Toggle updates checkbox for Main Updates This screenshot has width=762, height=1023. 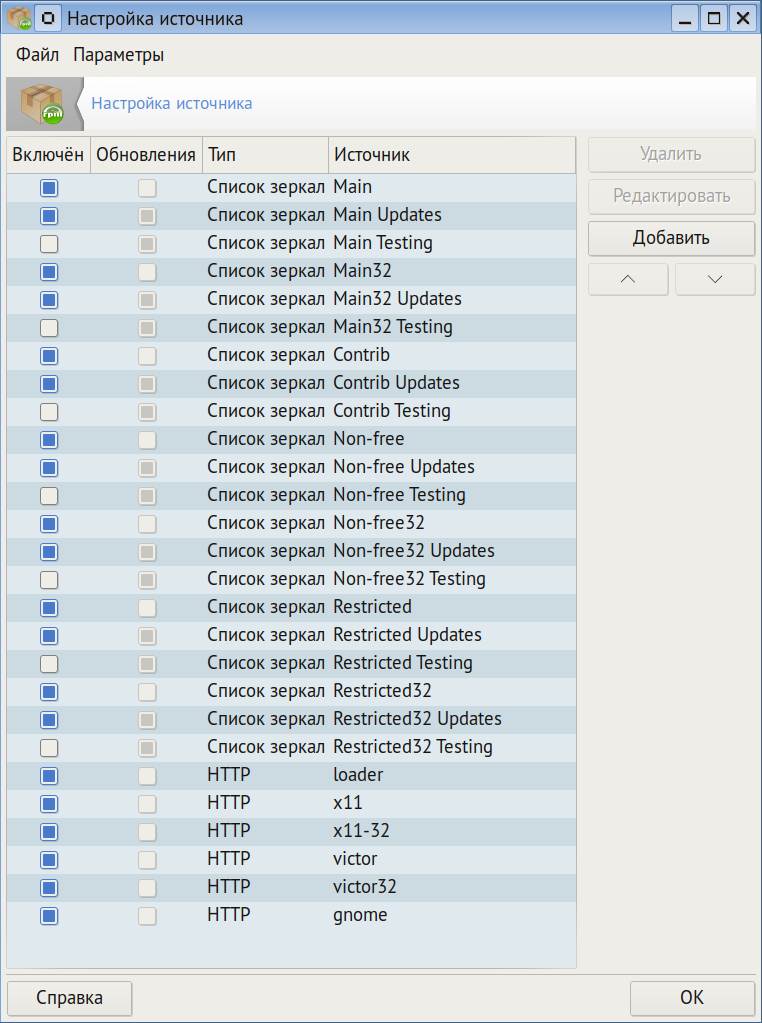tap(147, 216)
